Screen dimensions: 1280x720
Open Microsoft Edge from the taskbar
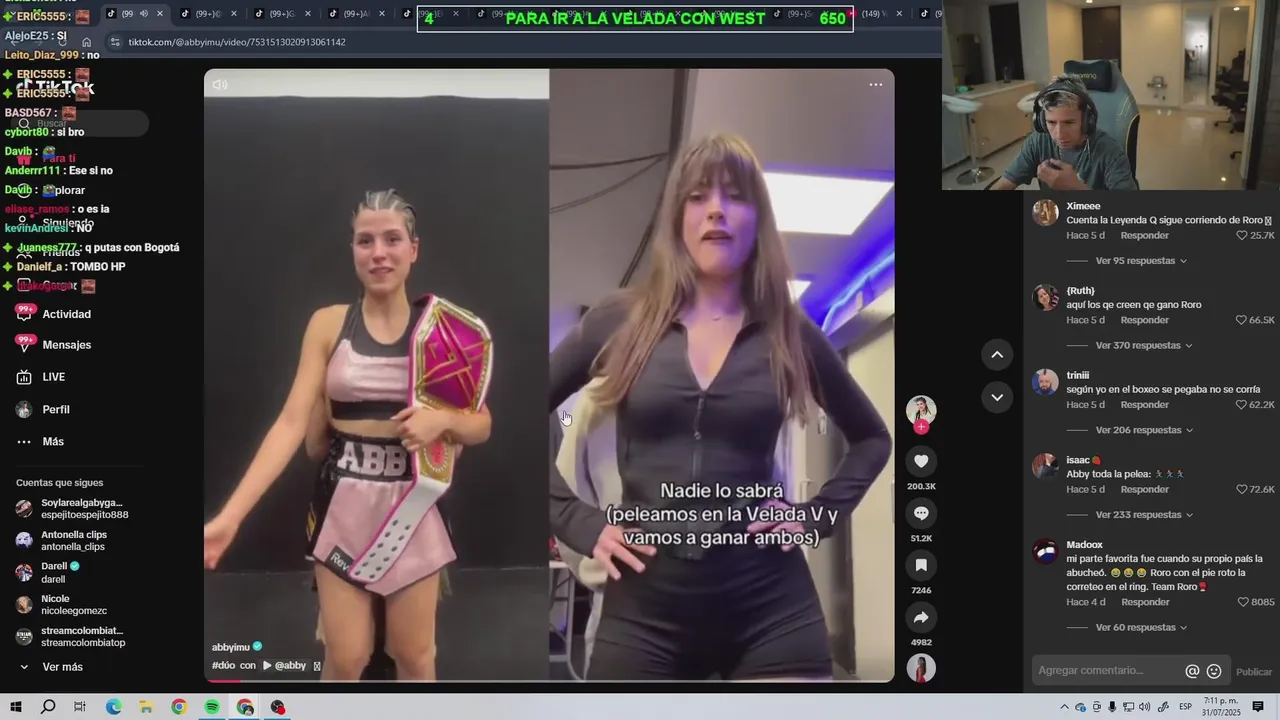113,707
